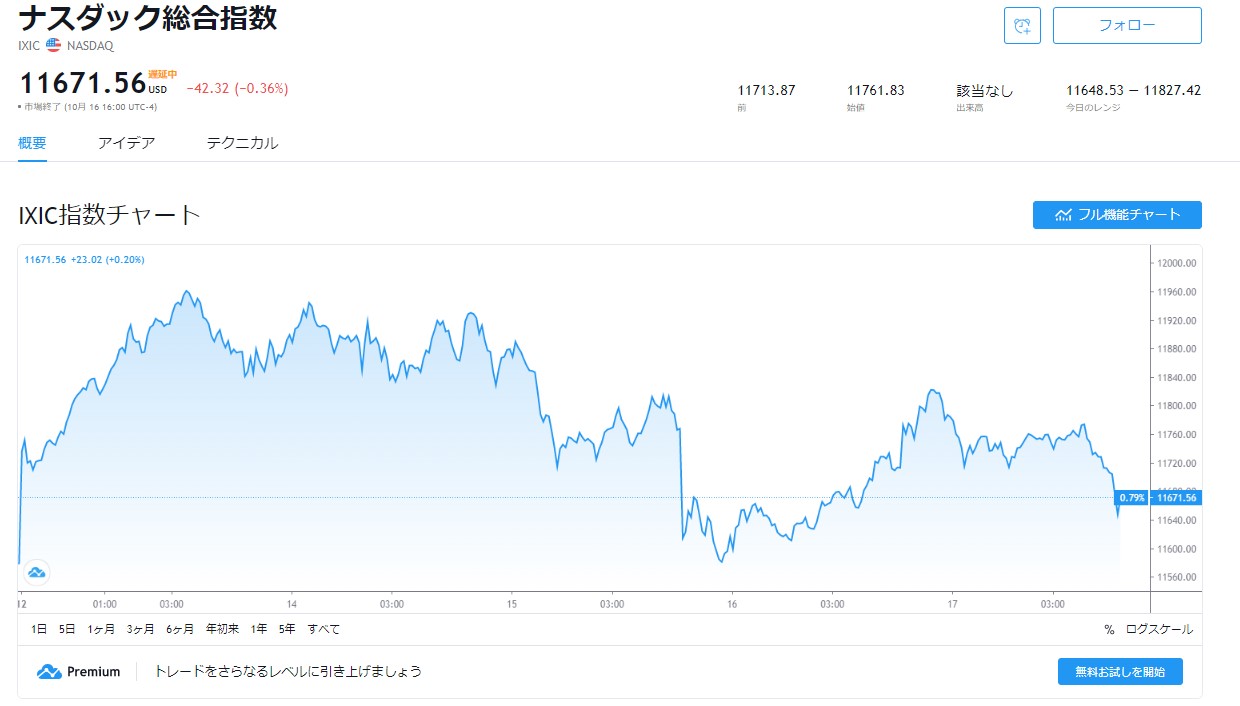This screenshot has height=706, width=1240.
Task: Open the フル機能チャート full chart button
Action: point(1117,215)
